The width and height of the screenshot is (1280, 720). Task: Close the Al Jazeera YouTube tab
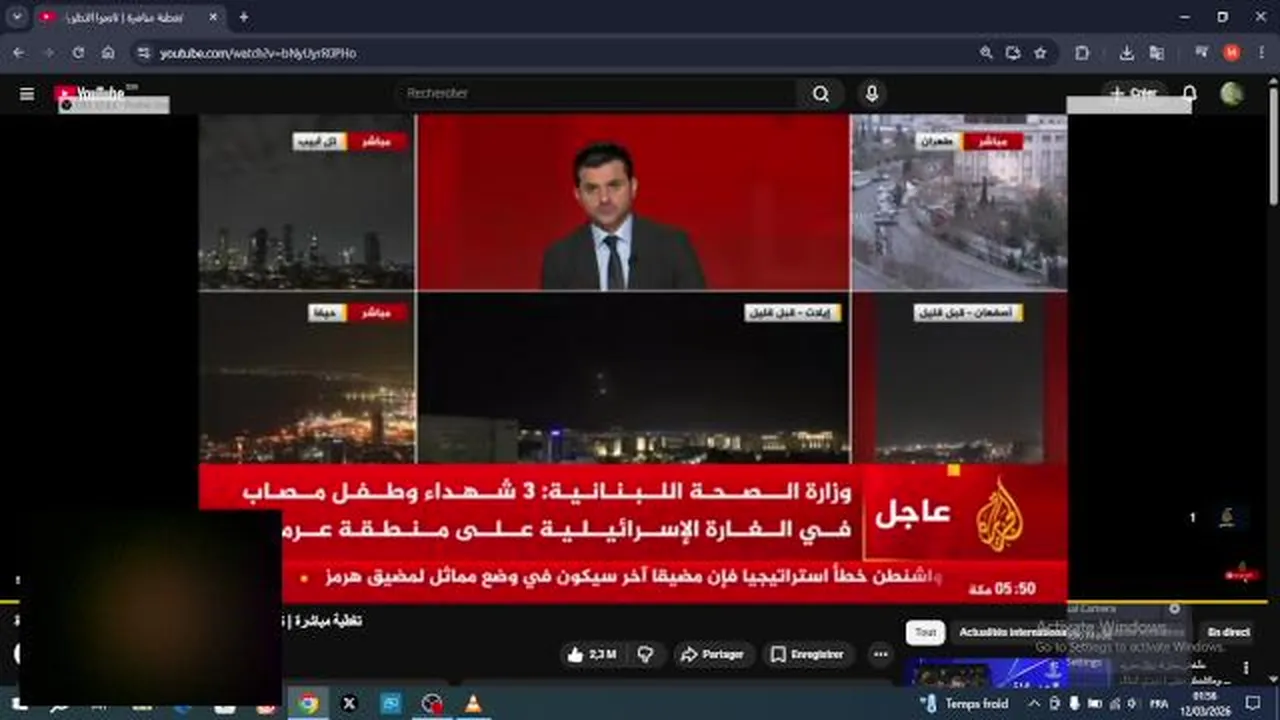[214, 17]
